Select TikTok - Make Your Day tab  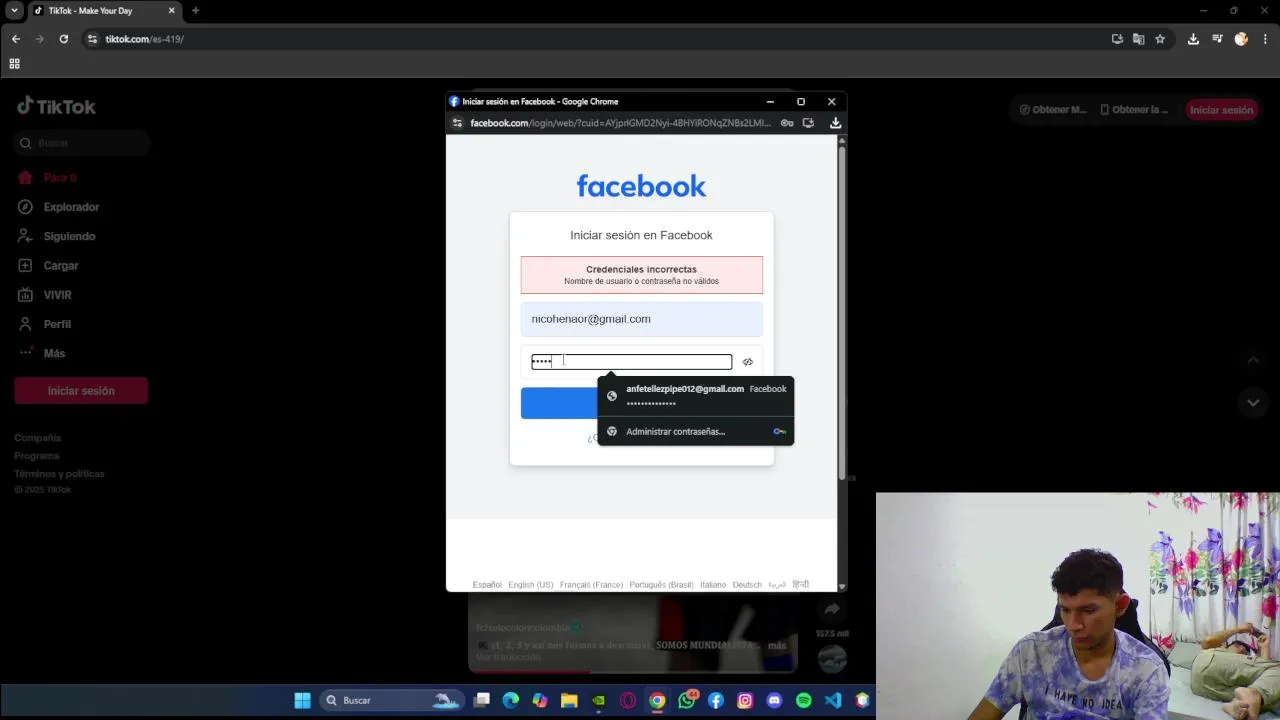coord(103,11)
